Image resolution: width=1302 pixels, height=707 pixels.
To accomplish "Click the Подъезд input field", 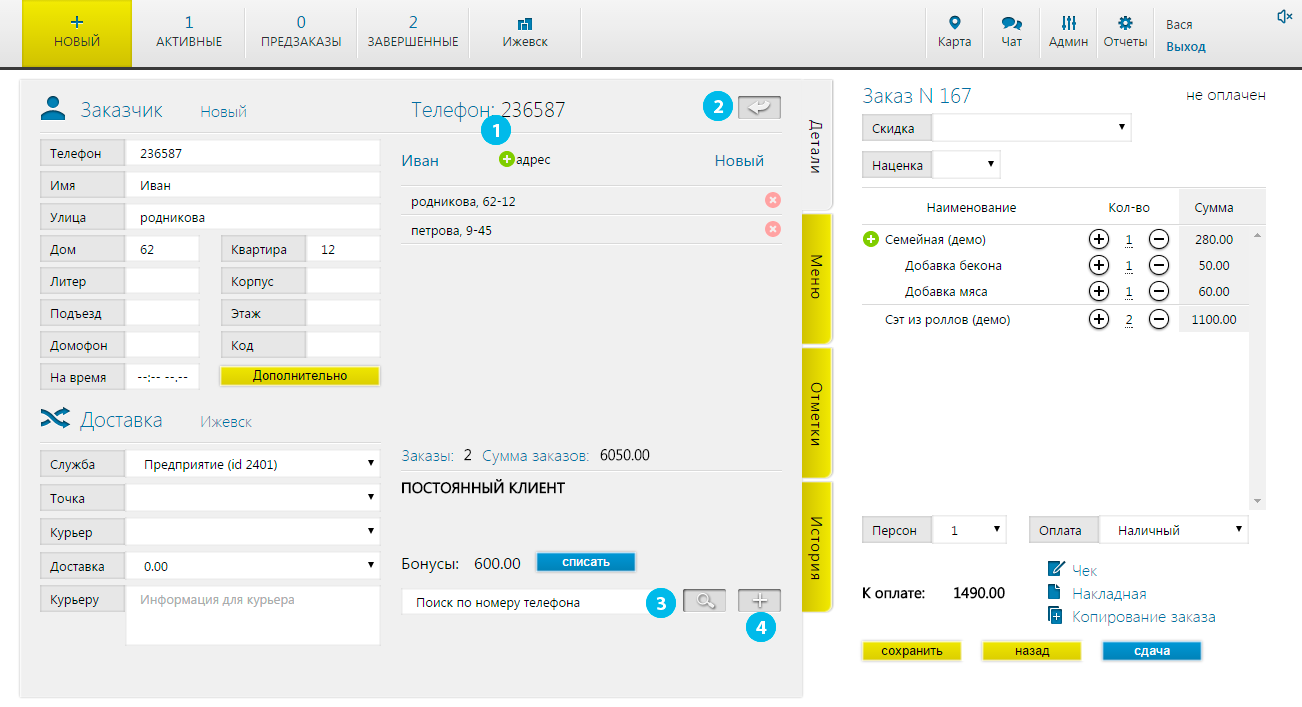I will [x=163, y=313].
